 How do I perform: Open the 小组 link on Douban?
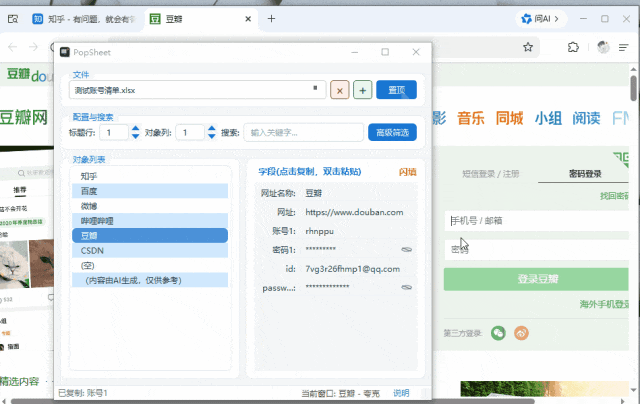click(548, 118)
